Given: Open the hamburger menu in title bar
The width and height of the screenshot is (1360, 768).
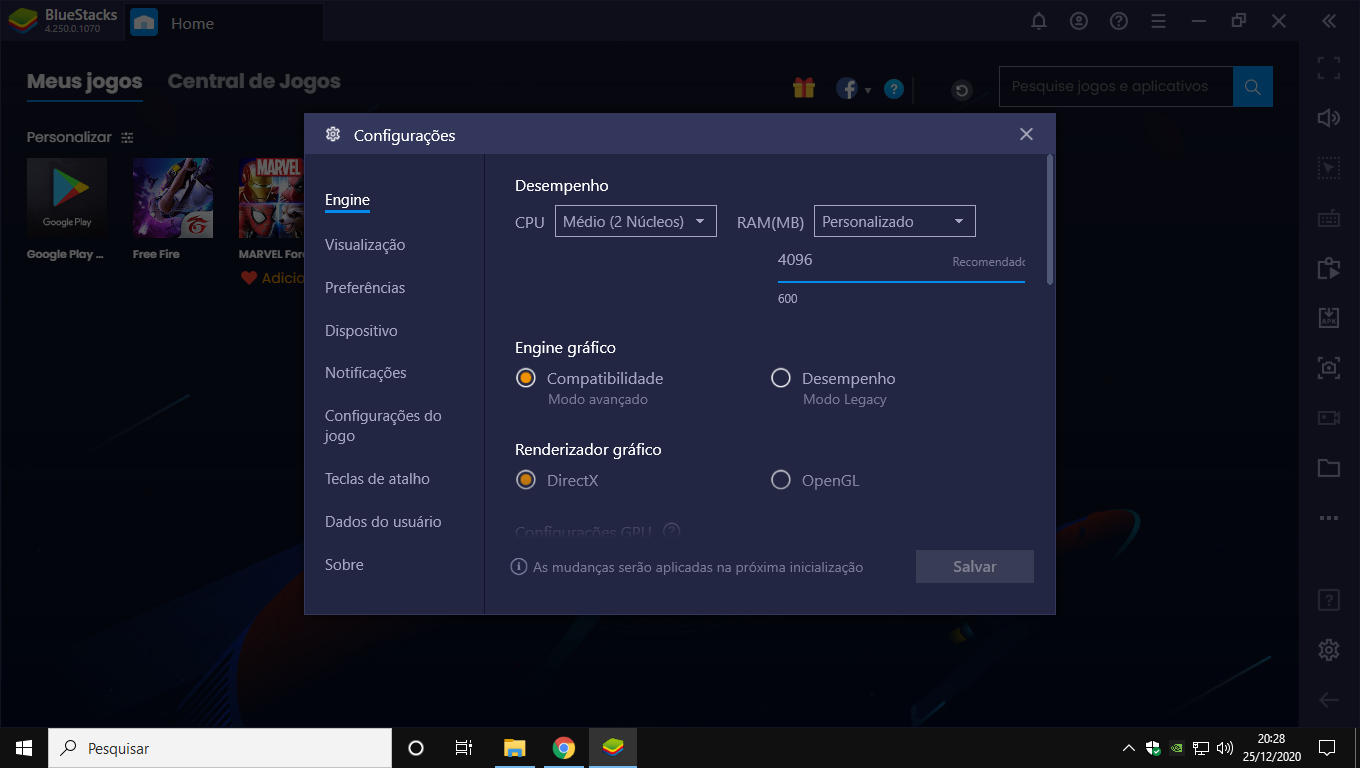Looking at the screenshot, I should tap(1159, 21).
